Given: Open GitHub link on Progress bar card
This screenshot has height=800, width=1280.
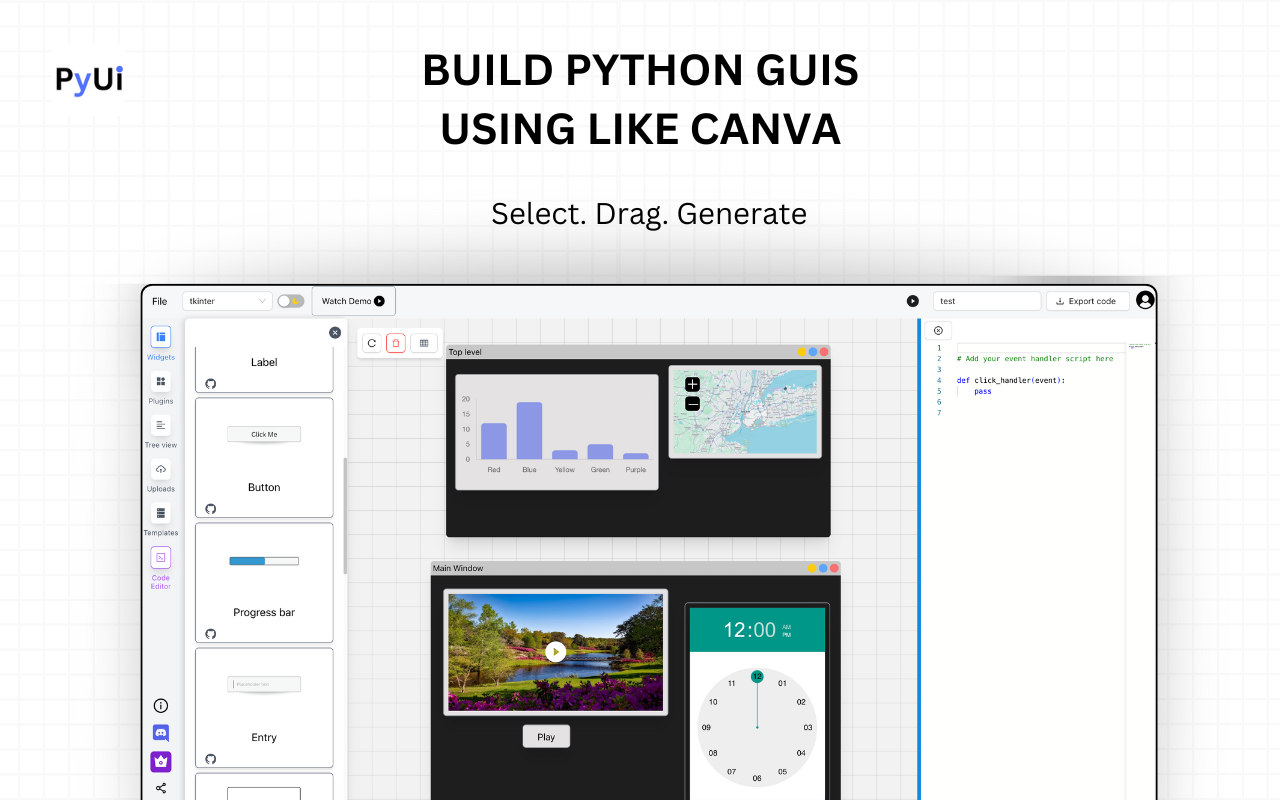Looking at the screenshot, I should click(210, 634).
